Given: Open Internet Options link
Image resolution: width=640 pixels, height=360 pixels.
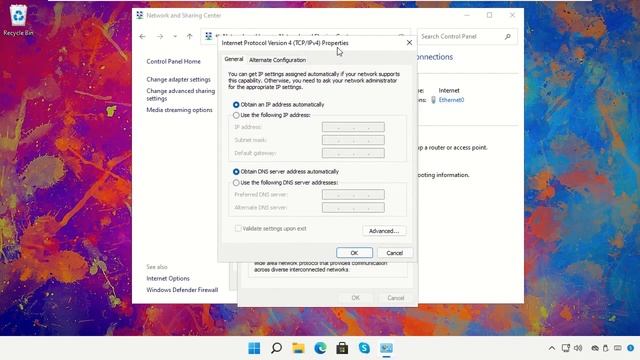Looking at the screenshot, I should (x=168, y=278).
